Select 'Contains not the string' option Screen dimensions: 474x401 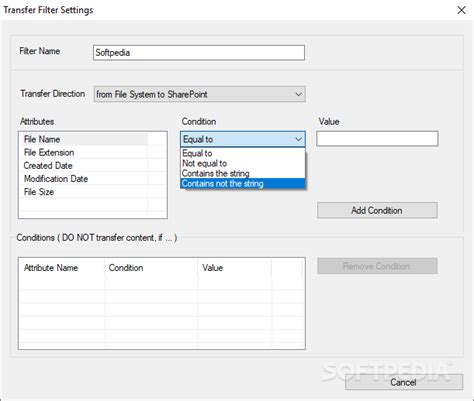click(243, 184)
